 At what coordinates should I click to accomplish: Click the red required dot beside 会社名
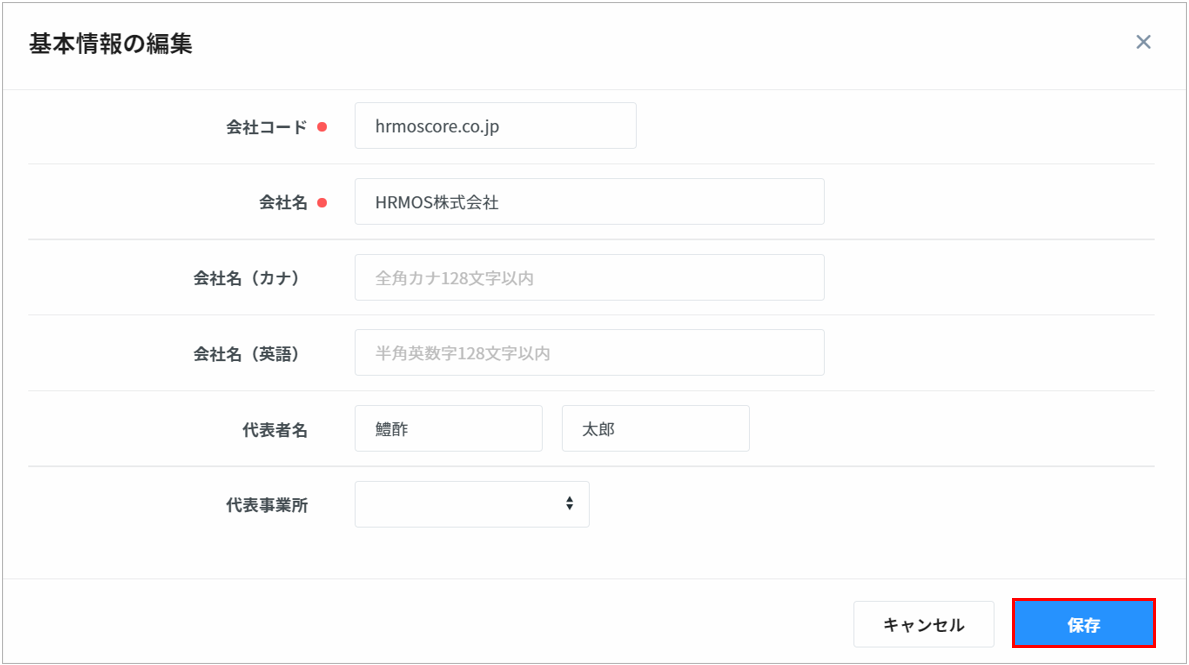pos(322,202)
